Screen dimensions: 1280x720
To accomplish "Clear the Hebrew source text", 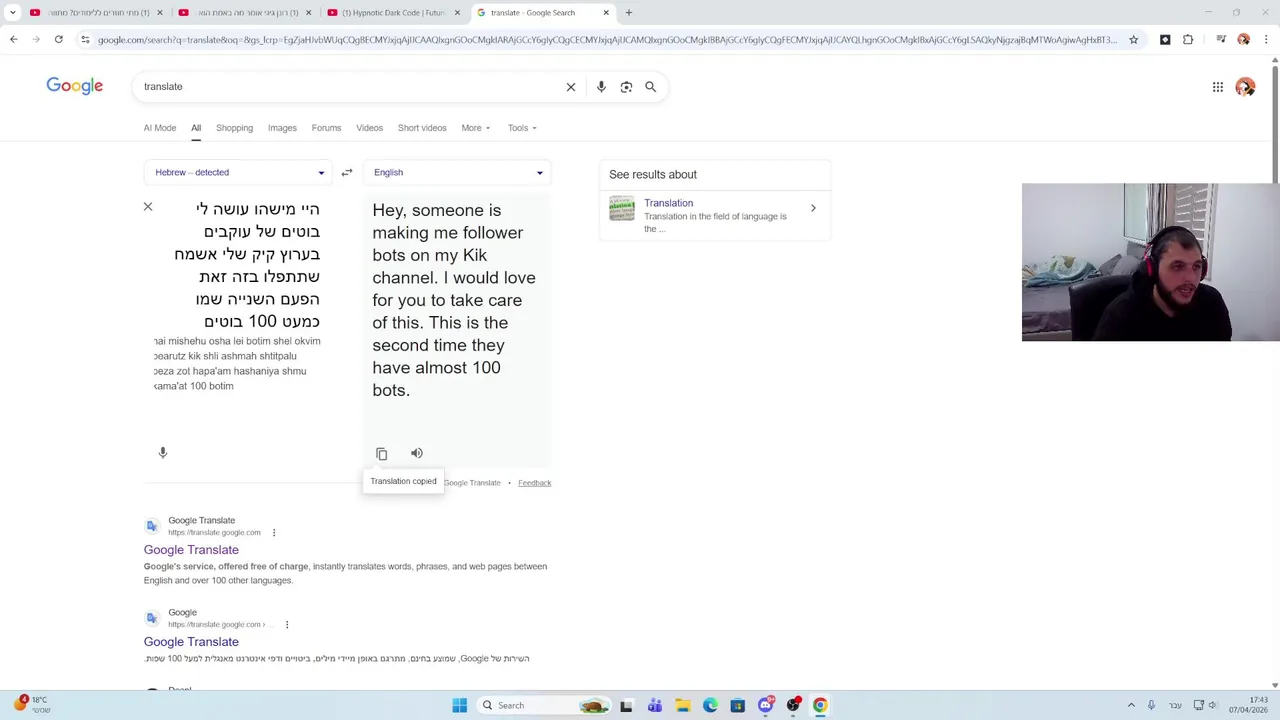I will (148, 207).
